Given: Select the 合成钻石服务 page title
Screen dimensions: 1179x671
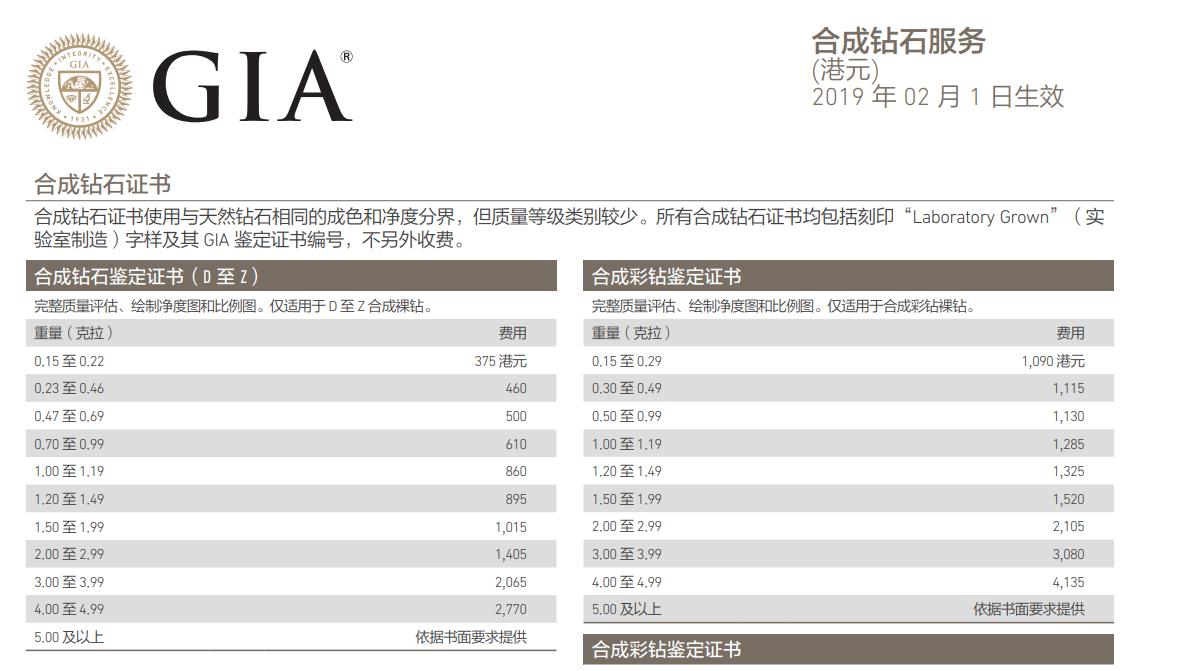Looking at the screenshot, I should 899,41.
